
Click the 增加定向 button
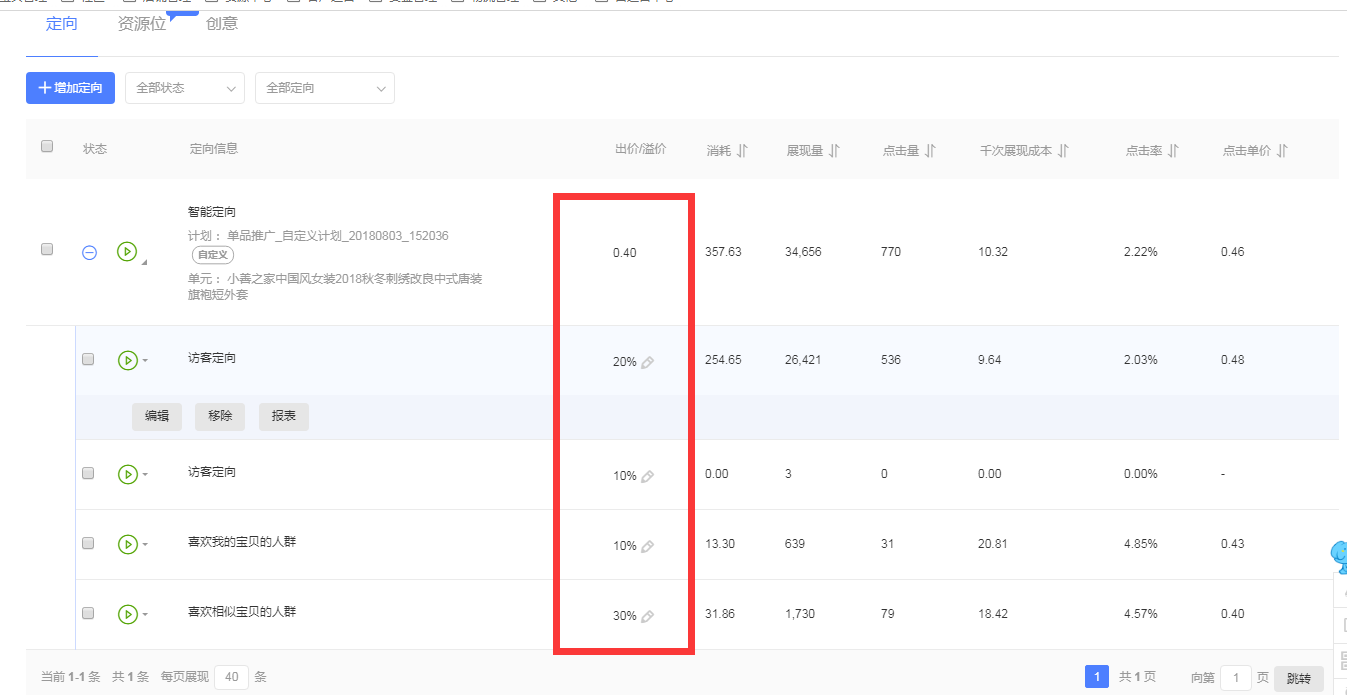click(71, 88)
